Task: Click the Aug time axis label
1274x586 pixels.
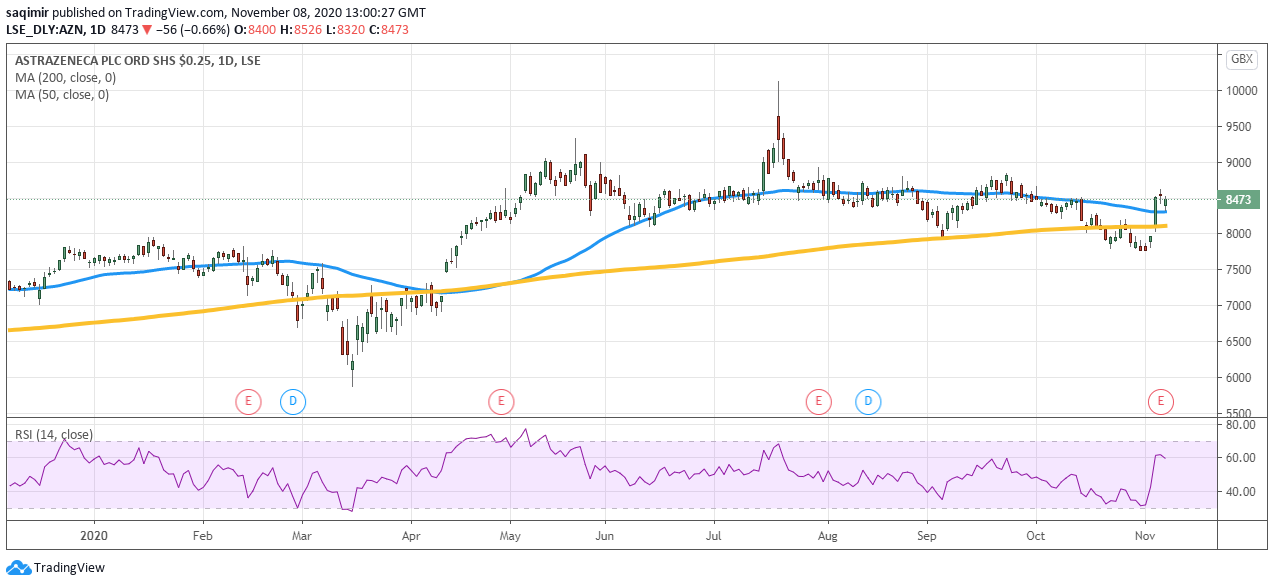Action: point(828,536)
